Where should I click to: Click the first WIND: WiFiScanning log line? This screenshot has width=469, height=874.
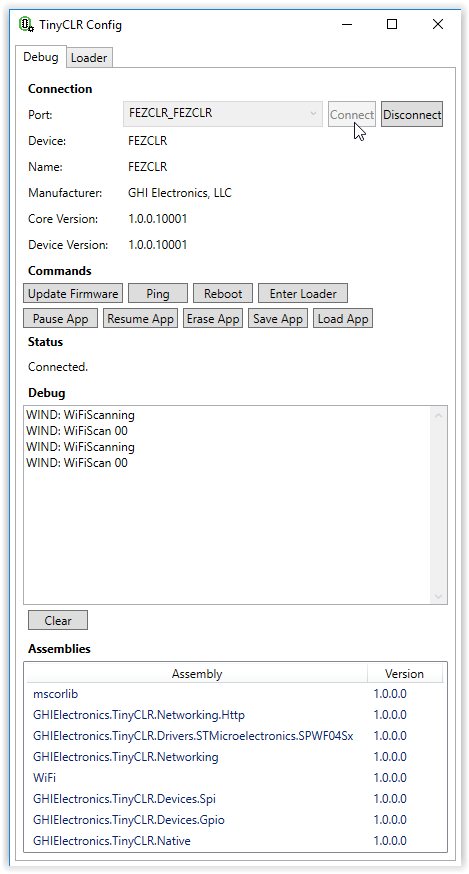80,415
